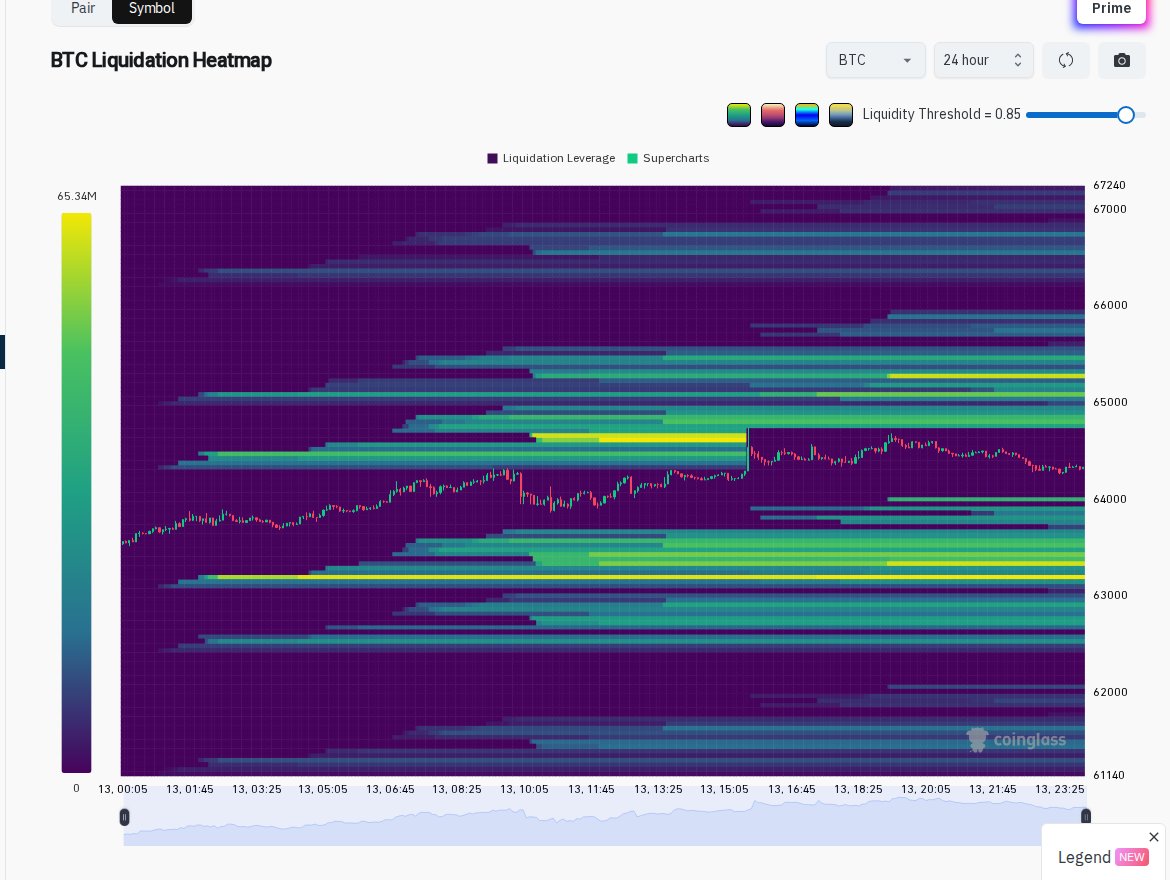Image resolution: width=1170 pixels, height=880 pixels.
Task: Choose the yellow-navy color scheme swatch
Action: (841, 114)
